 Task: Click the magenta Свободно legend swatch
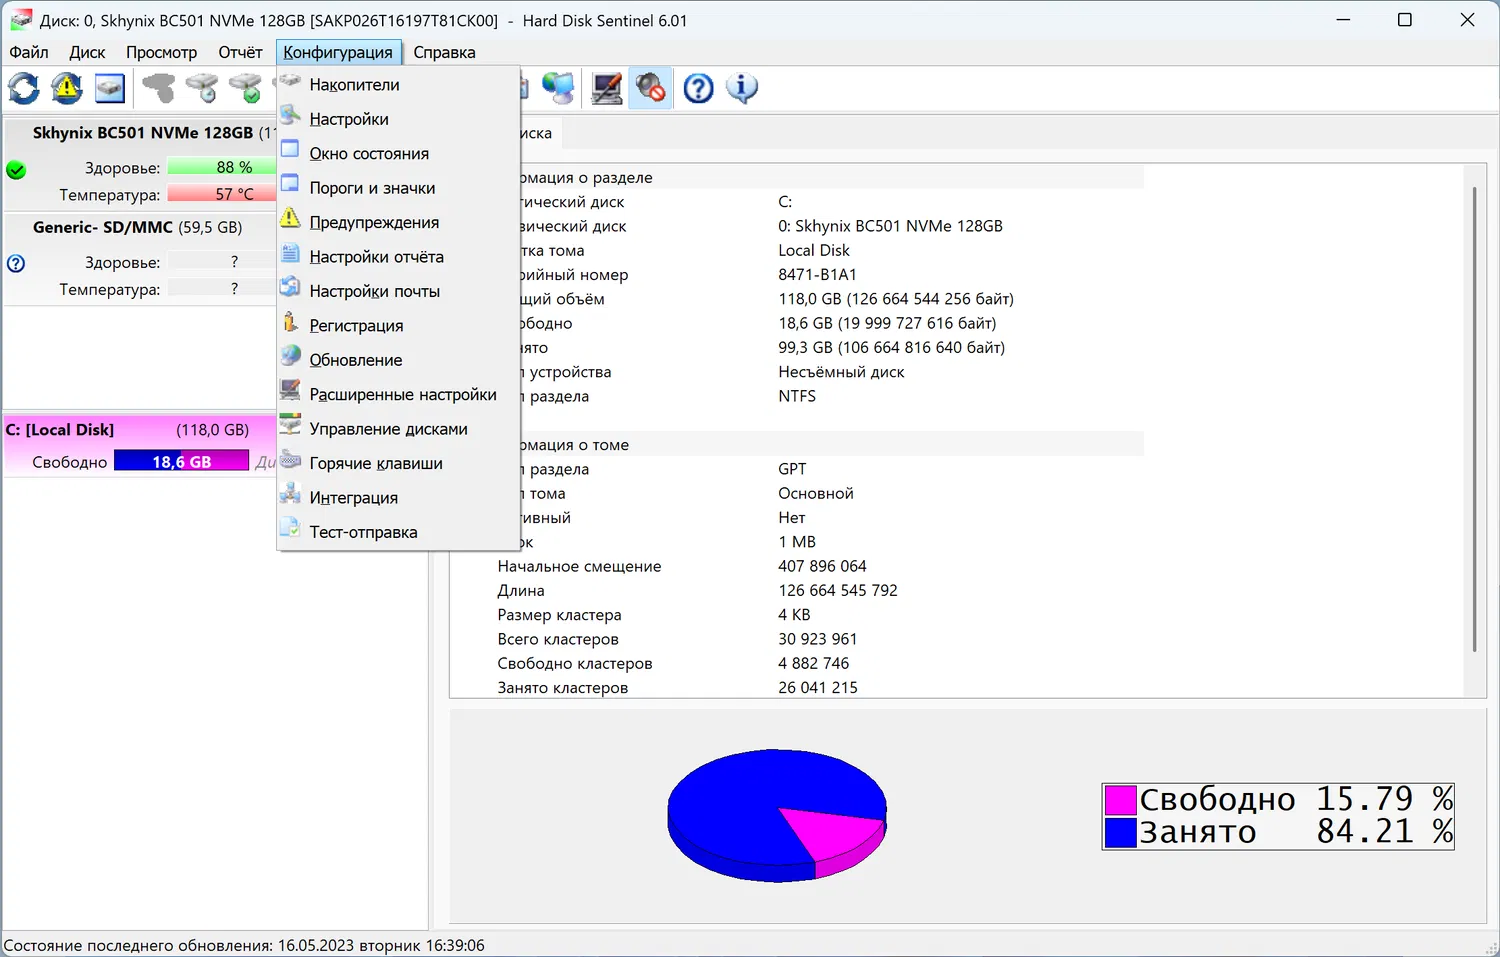point(1120,800)
